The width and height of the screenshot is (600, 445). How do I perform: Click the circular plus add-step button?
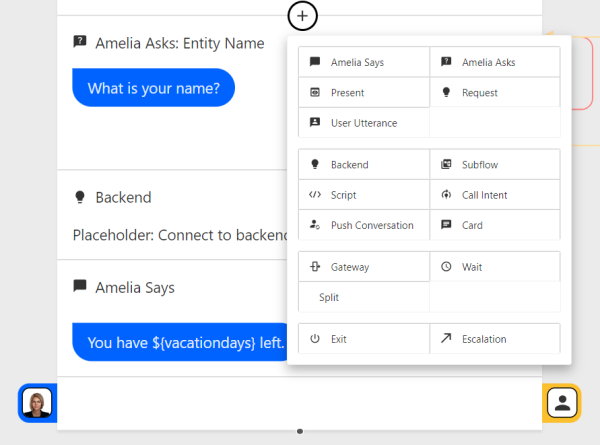coord(302,16)
